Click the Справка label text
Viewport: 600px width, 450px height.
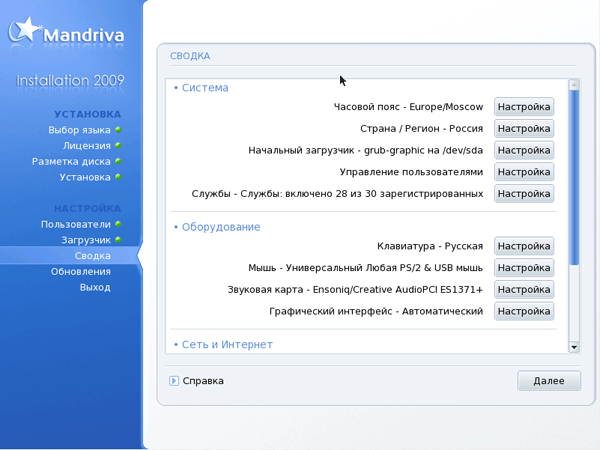[x=203, y=381]
